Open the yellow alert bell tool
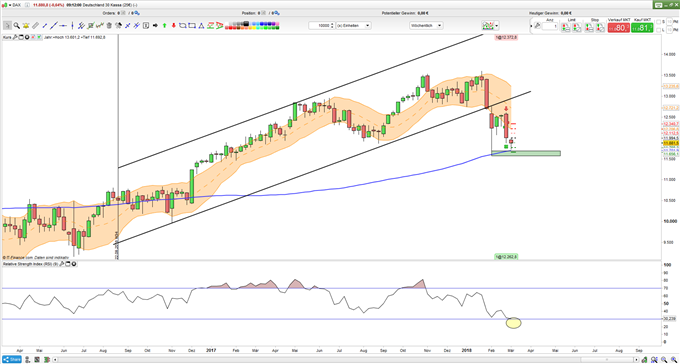The height and width of the screenshot is (364, 680). [26, 26]
